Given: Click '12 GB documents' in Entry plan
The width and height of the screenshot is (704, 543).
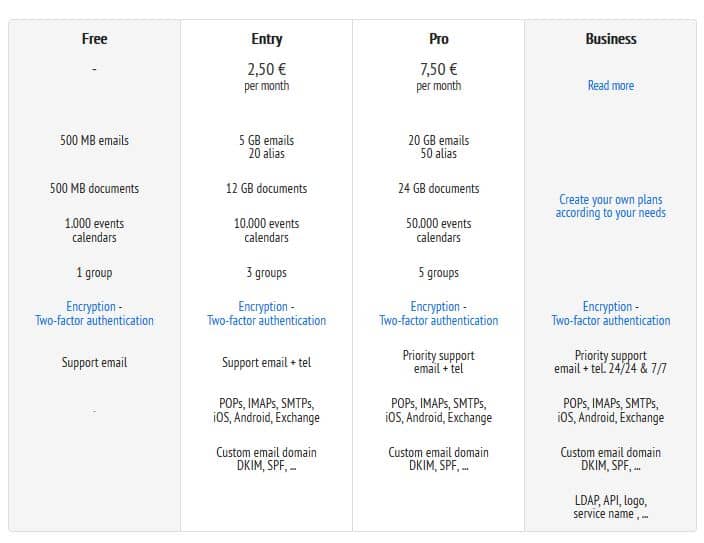Looking at the screenshot, I should [266, 188].
